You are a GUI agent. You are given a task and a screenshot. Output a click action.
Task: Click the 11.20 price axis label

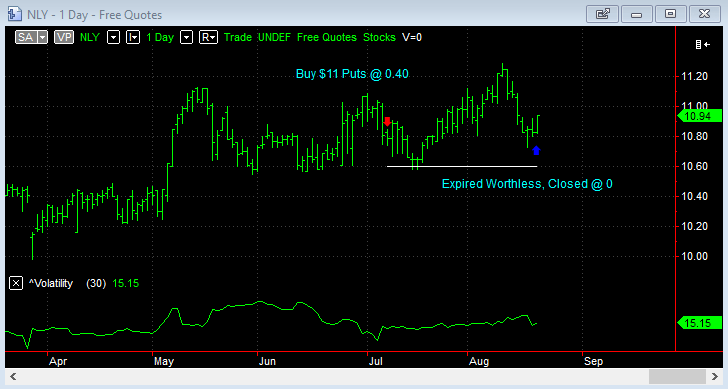click(694, 76)
